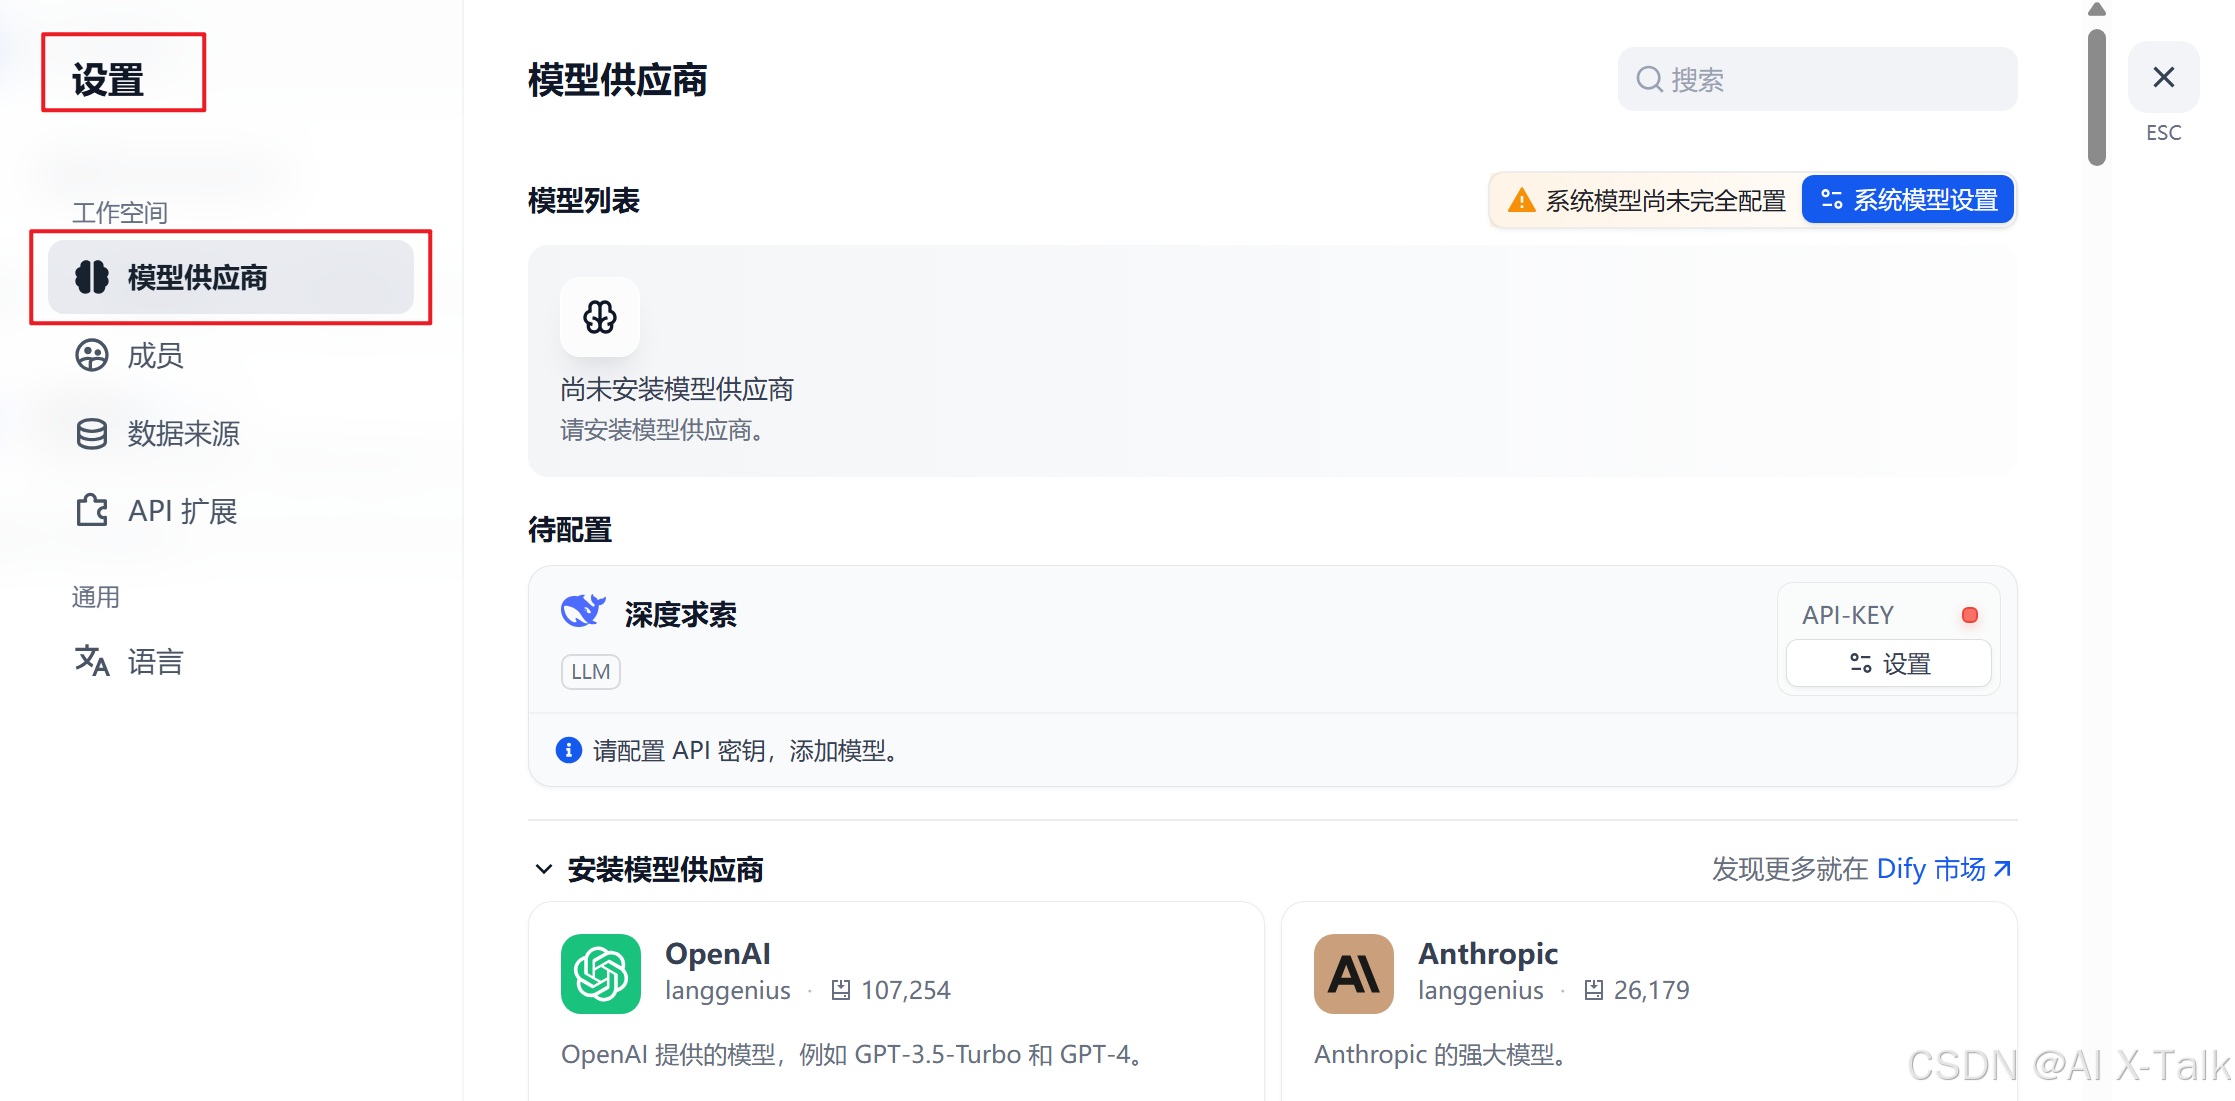2235x1101 pixels.
Task: Click the OpenAI logo icon
Action: [x=600, y=973]
